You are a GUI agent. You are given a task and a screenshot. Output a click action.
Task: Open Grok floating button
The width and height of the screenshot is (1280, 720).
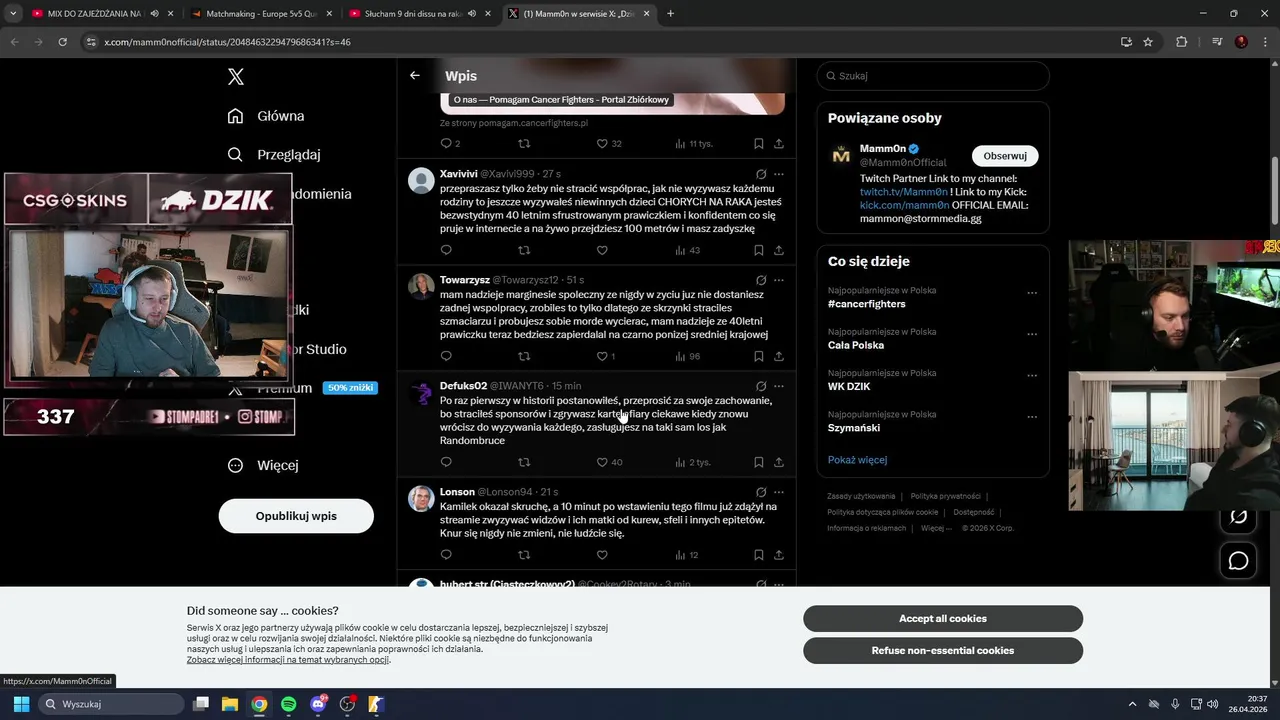point(1238,516)
